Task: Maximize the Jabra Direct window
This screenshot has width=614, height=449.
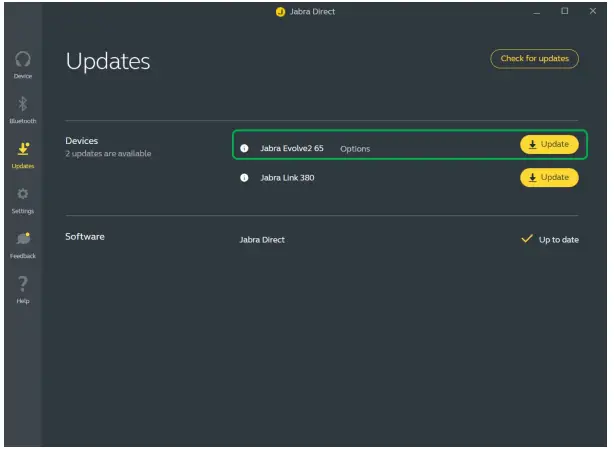Action: pyautogui.click(x=565, y=11)
